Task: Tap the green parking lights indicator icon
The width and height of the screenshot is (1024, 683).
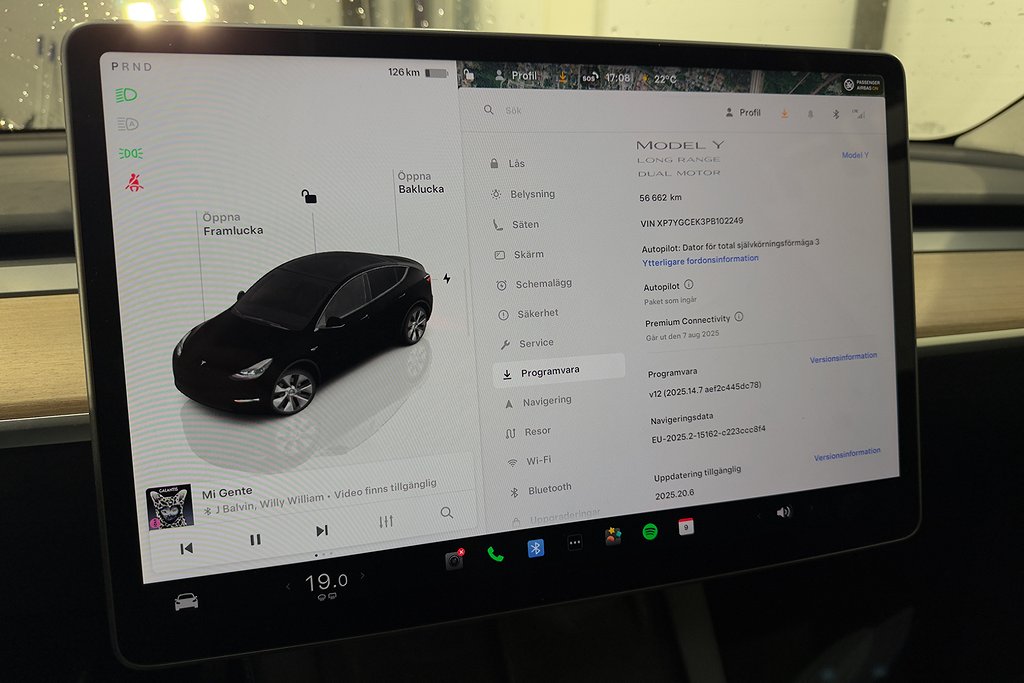Action: coord(131,153)
